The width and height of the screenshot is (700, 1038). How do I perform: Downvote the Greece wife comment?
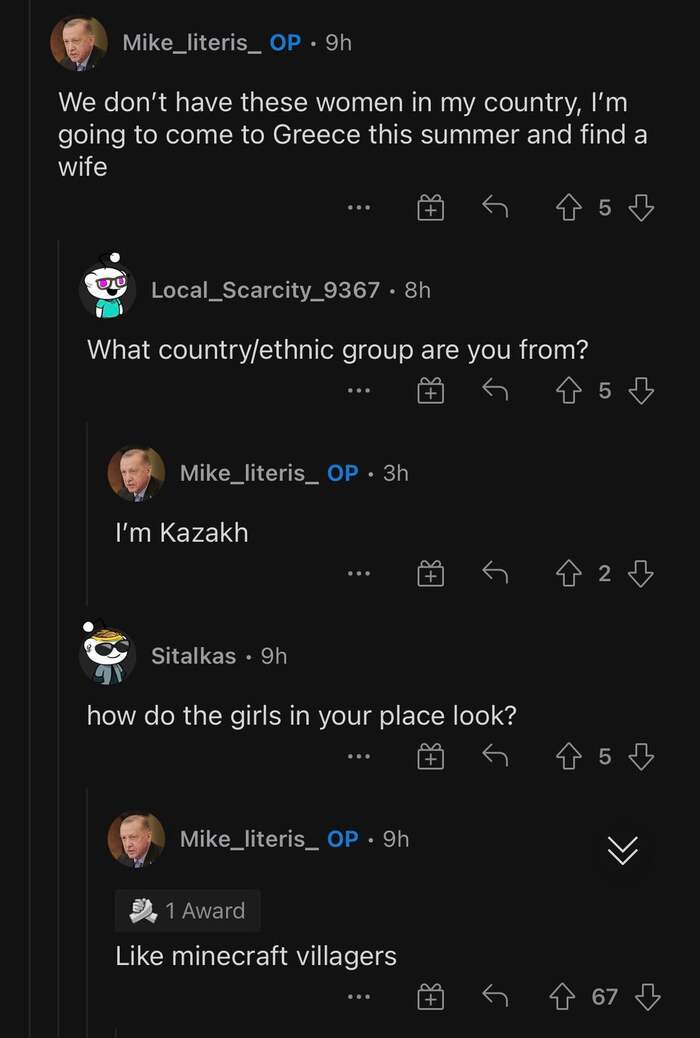pyautogui.click(x=641, y=207)
